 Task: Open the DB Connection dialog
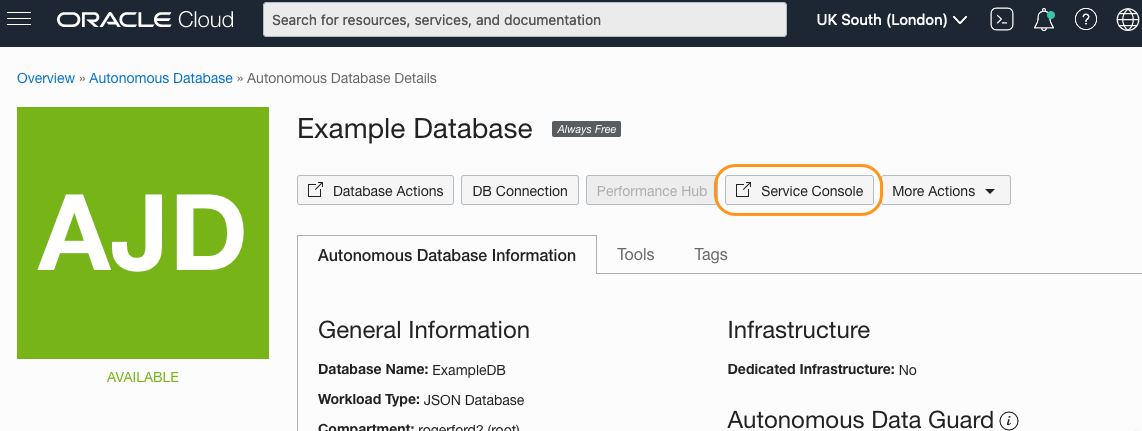tap(519, 191)
